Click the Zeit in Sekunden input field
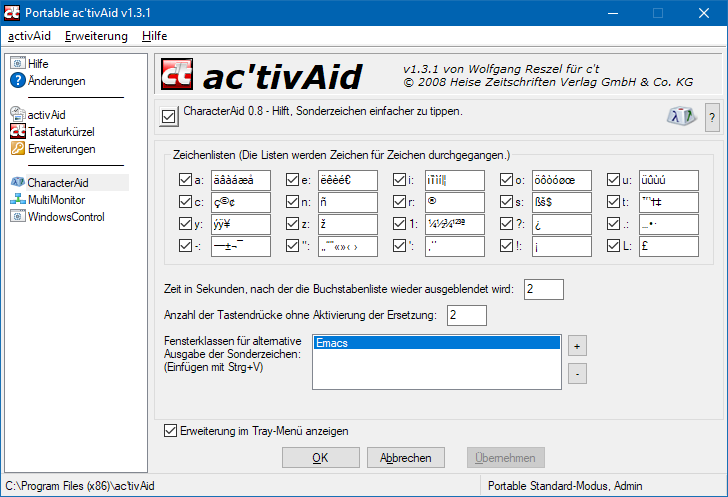 pyautogui.click(x=544, y=289)
